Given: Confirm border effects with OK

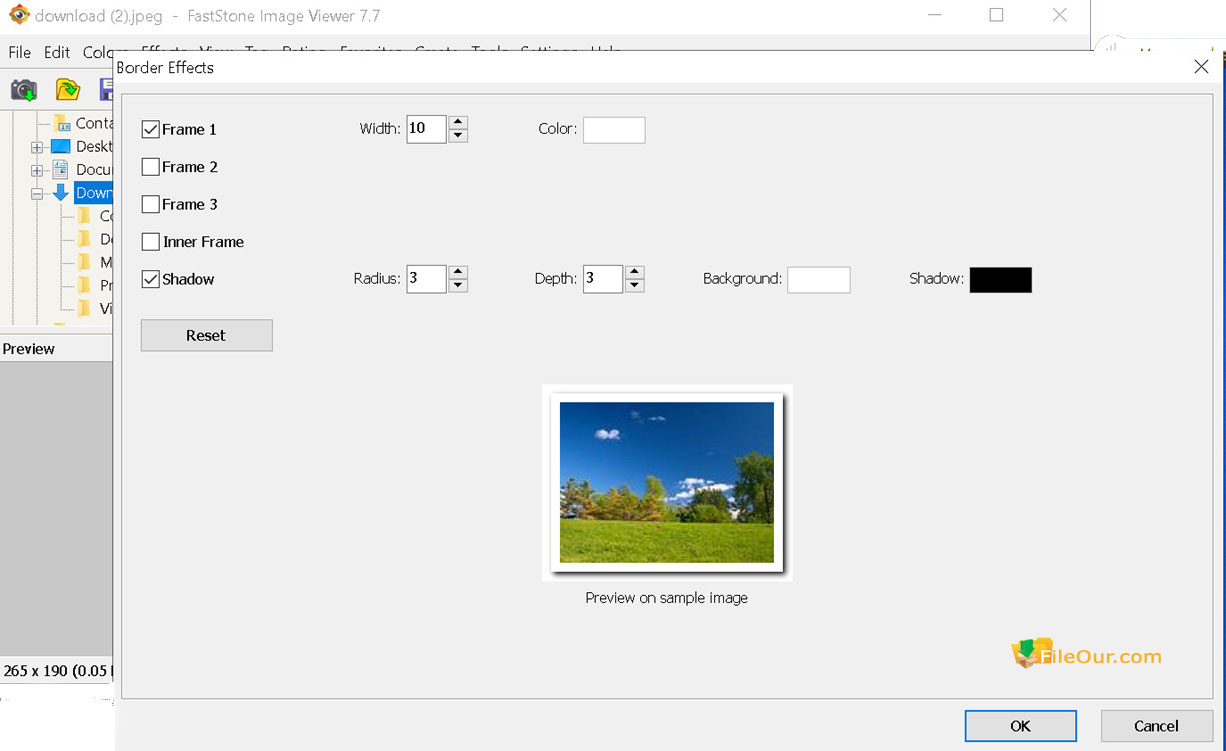Looking at the screenshot, I should click(1020, 726).
